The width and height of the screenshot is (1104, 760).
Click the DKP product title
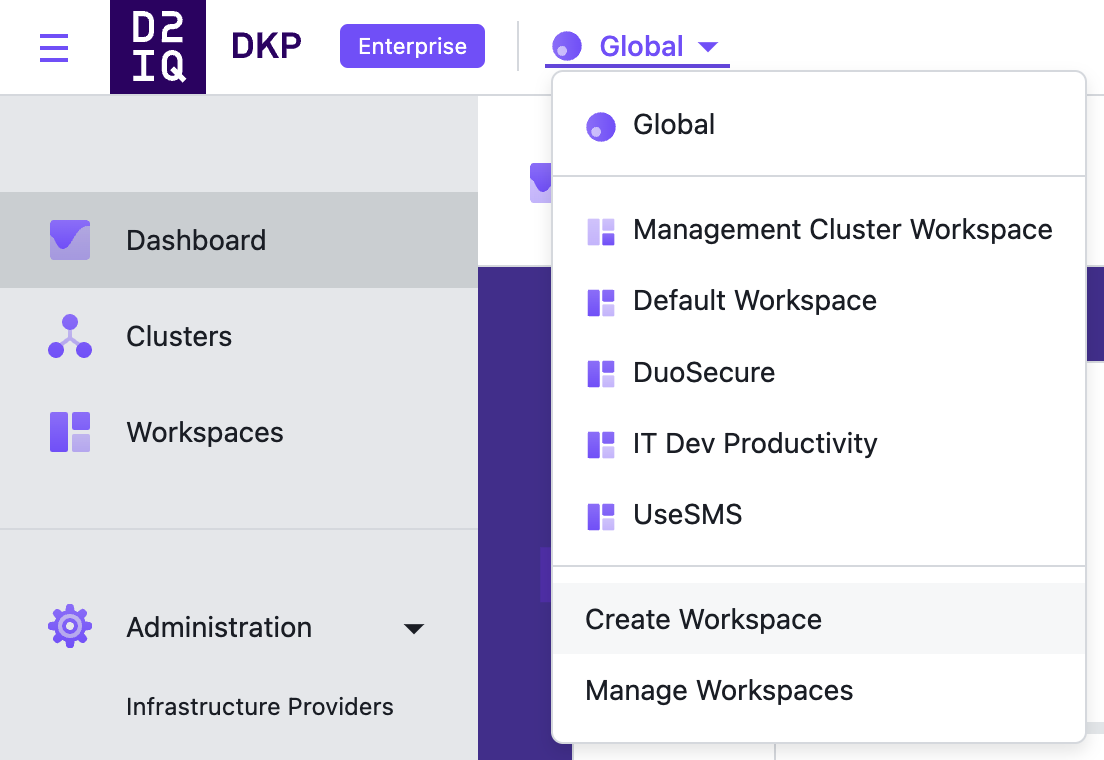click(x=266, y=46)
